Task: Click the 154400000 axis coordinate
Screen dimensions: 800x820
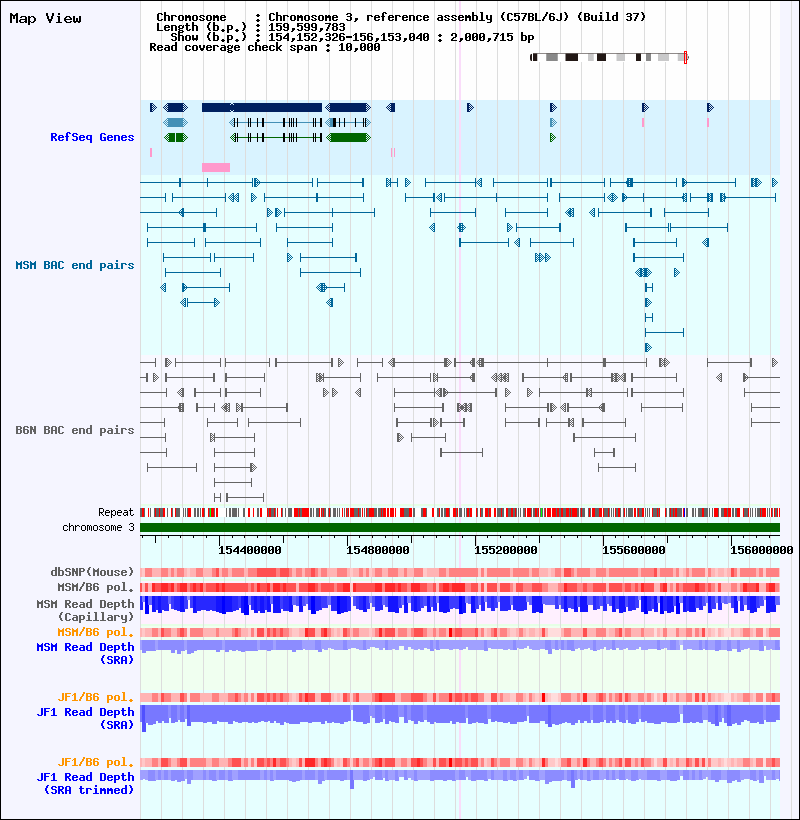Action: click(x=249, y=550)
